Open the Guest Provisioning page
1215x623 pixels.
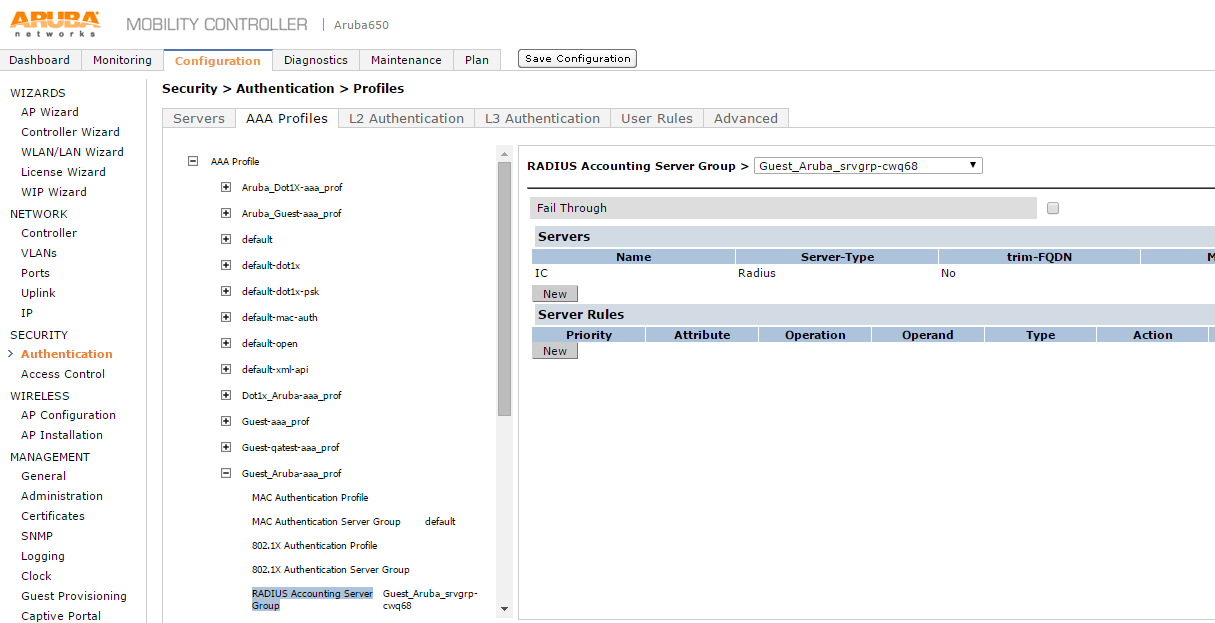[x=74, y=596]
